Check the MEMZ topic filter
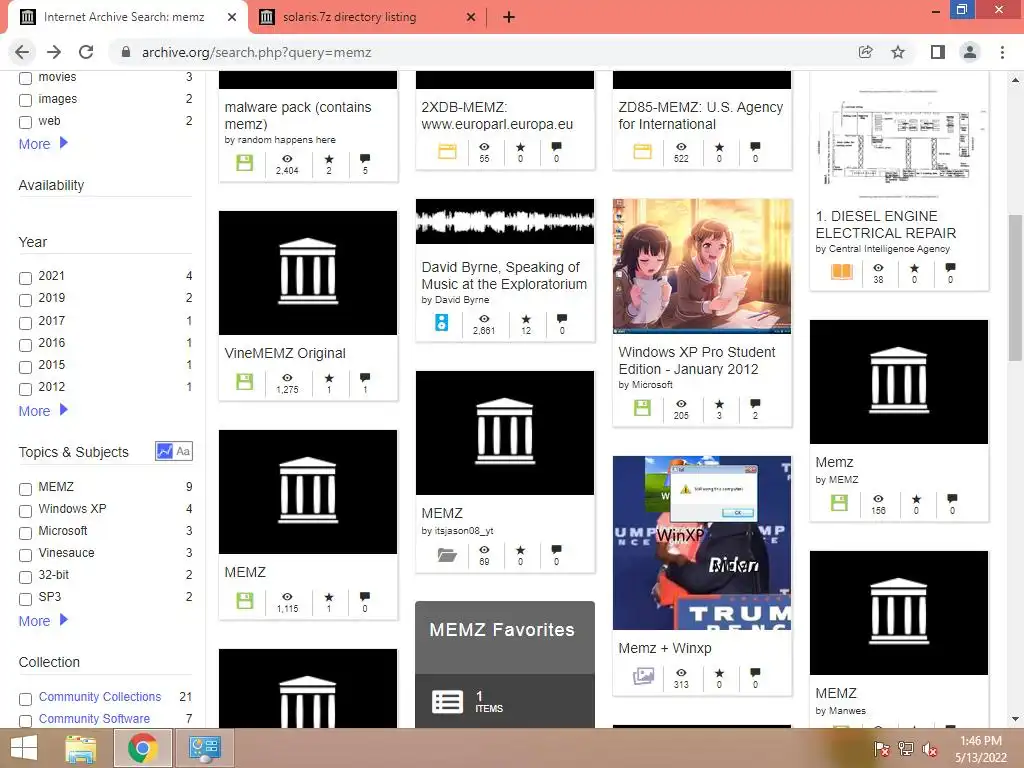Viewport: 1024px width, 768px height. [x=25, y=489]
